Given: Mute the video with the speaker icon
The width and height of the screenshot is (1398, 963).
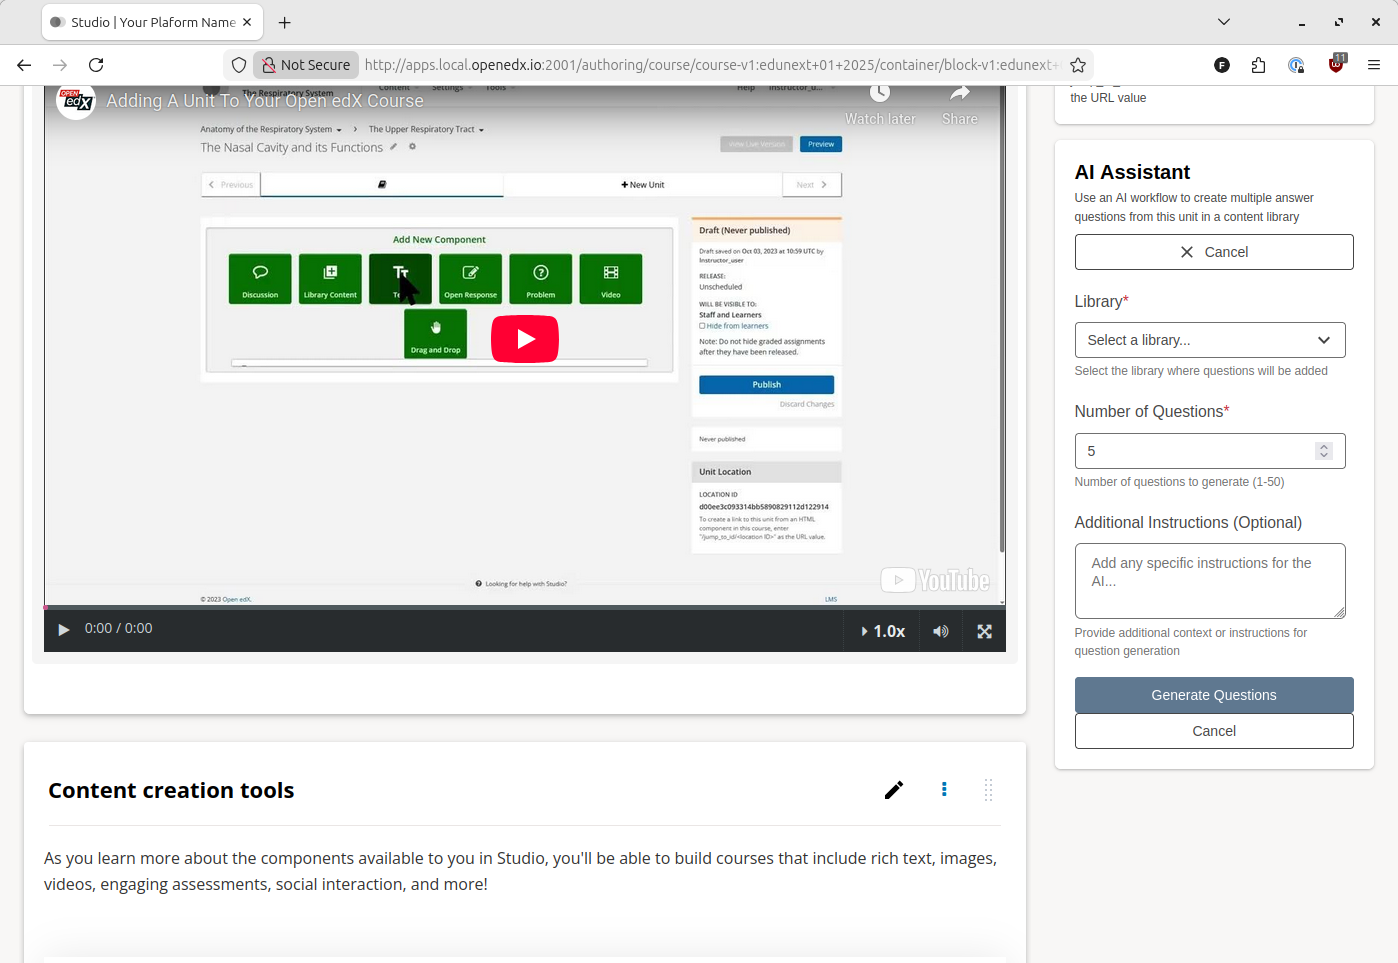Looking at the screenshot, I should coord(941,631).
